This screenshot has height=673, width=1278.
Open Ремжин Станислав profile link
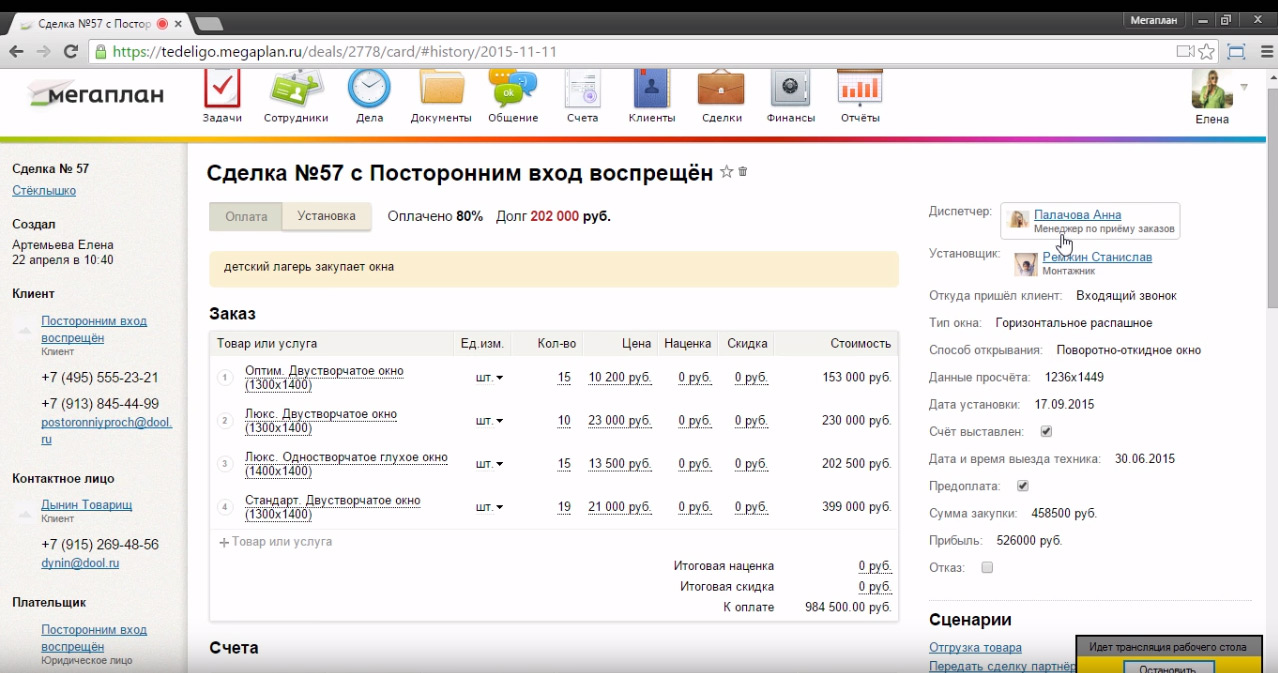click(x=1096, y=257)
